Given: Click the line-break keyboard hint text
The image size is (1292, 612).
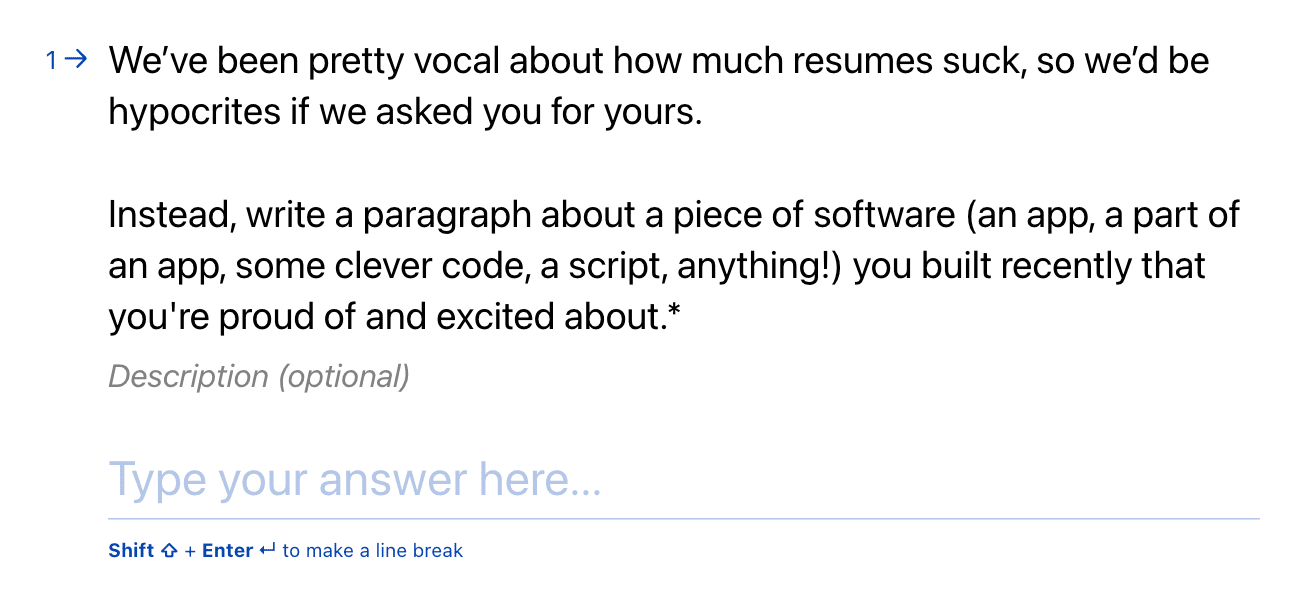Looking at the screenshot, I should pos(285,550).
